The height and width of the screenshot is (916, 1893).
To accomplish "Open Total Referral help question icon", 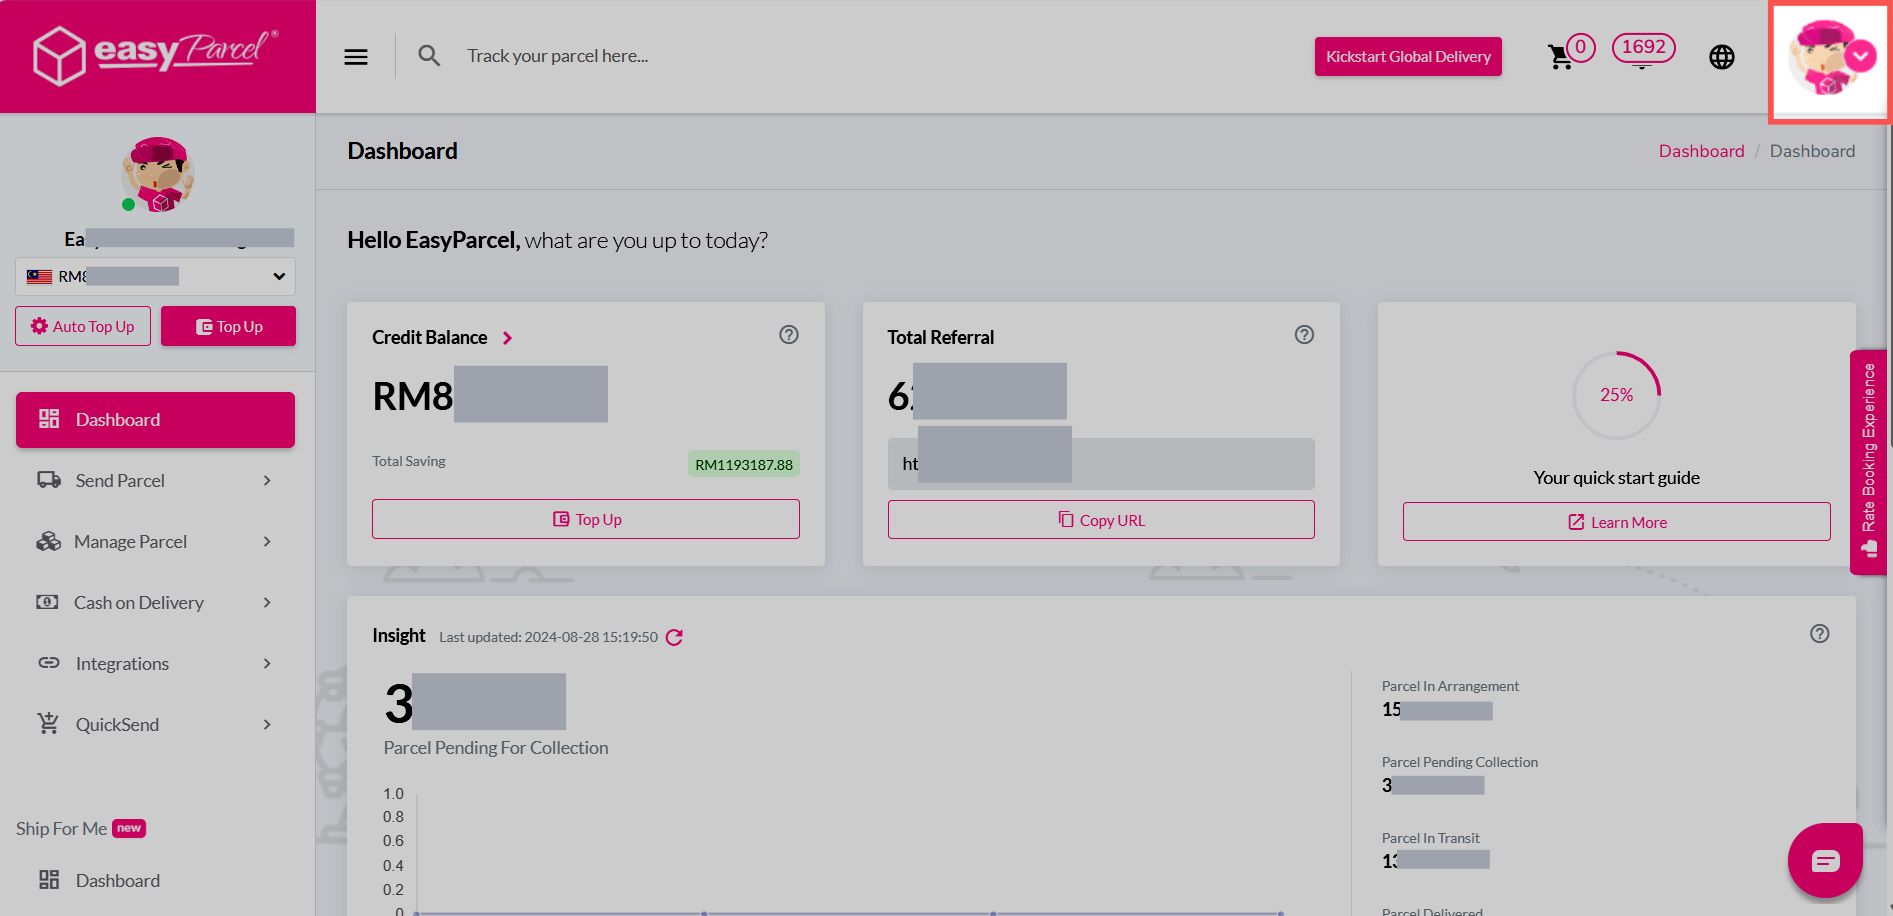I will click(x=1304, y=335).
